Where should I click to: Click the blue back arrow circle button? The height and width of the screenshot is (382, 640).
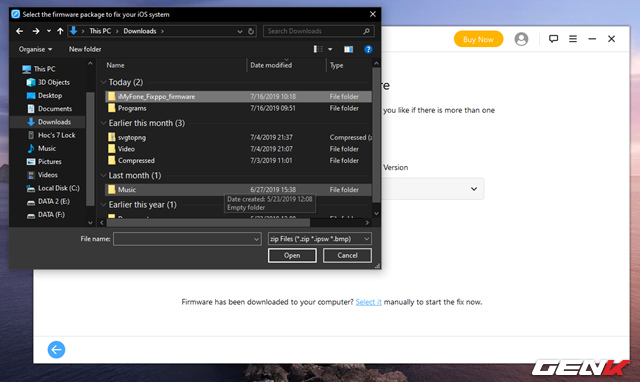[56, 349]
